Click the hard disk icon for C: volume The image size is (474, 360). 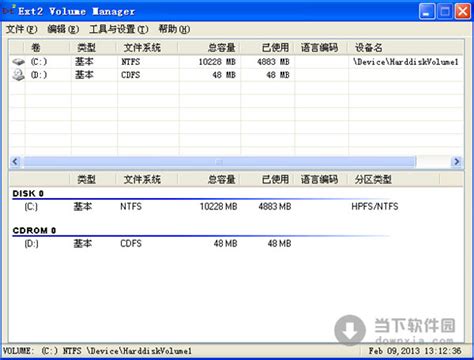click(x=18, y=62)
